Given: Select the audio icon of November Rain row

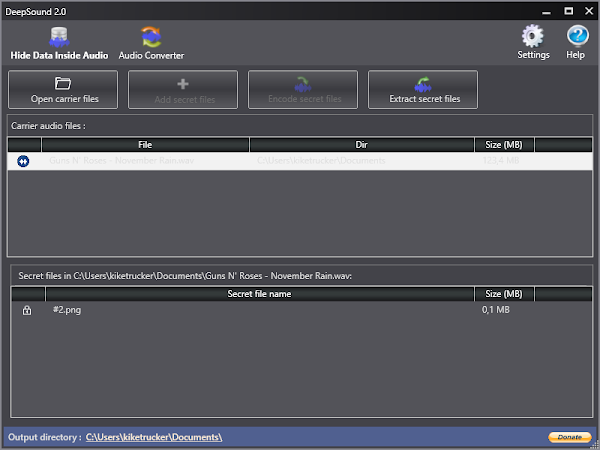Looking at the screenshot, I should point(23,161).
